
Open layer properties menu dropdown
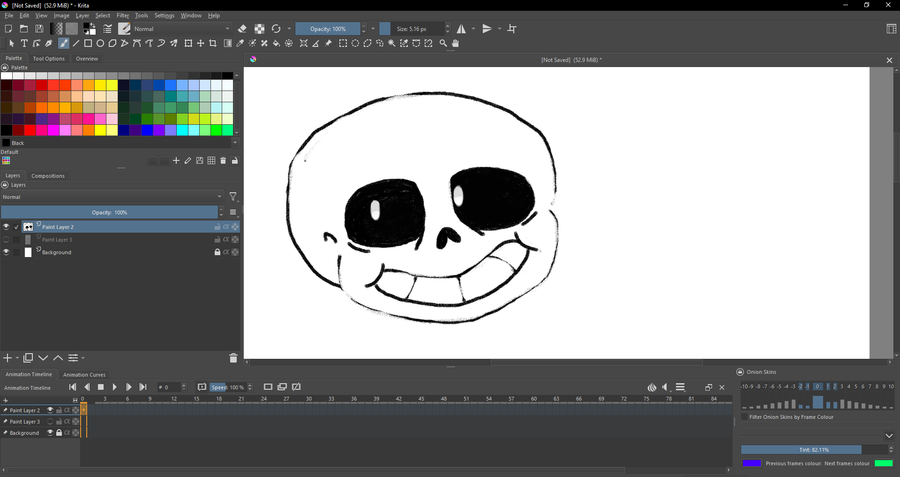[x=76, y=358]
